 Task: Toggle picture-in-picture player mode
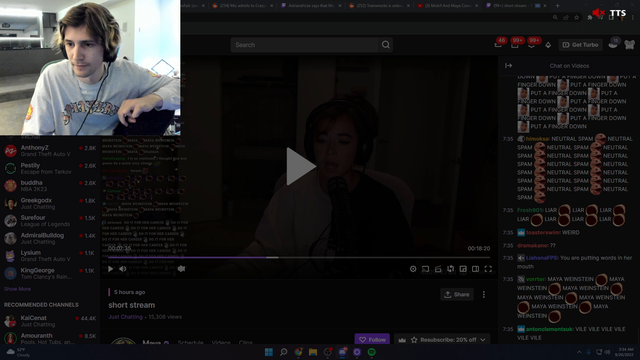(463, 269)
